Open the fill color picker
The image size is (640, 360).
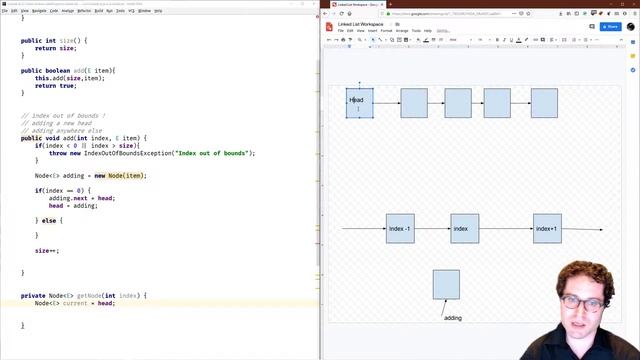(418, 40)
